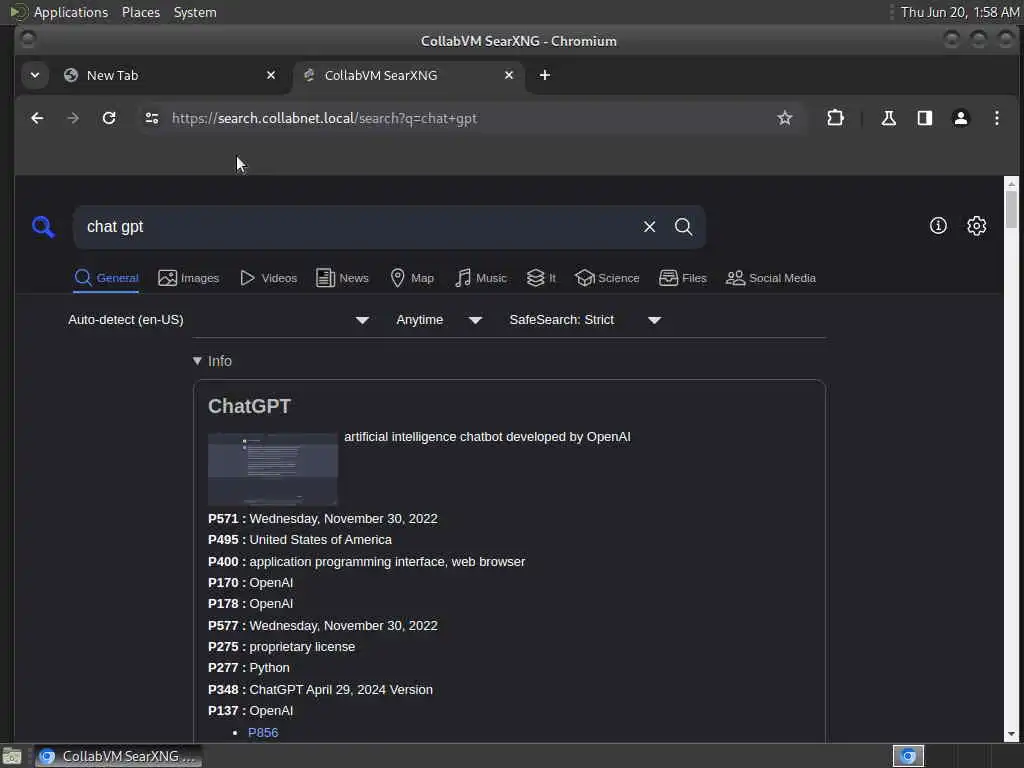Switch to the Music category

point(481,278)
